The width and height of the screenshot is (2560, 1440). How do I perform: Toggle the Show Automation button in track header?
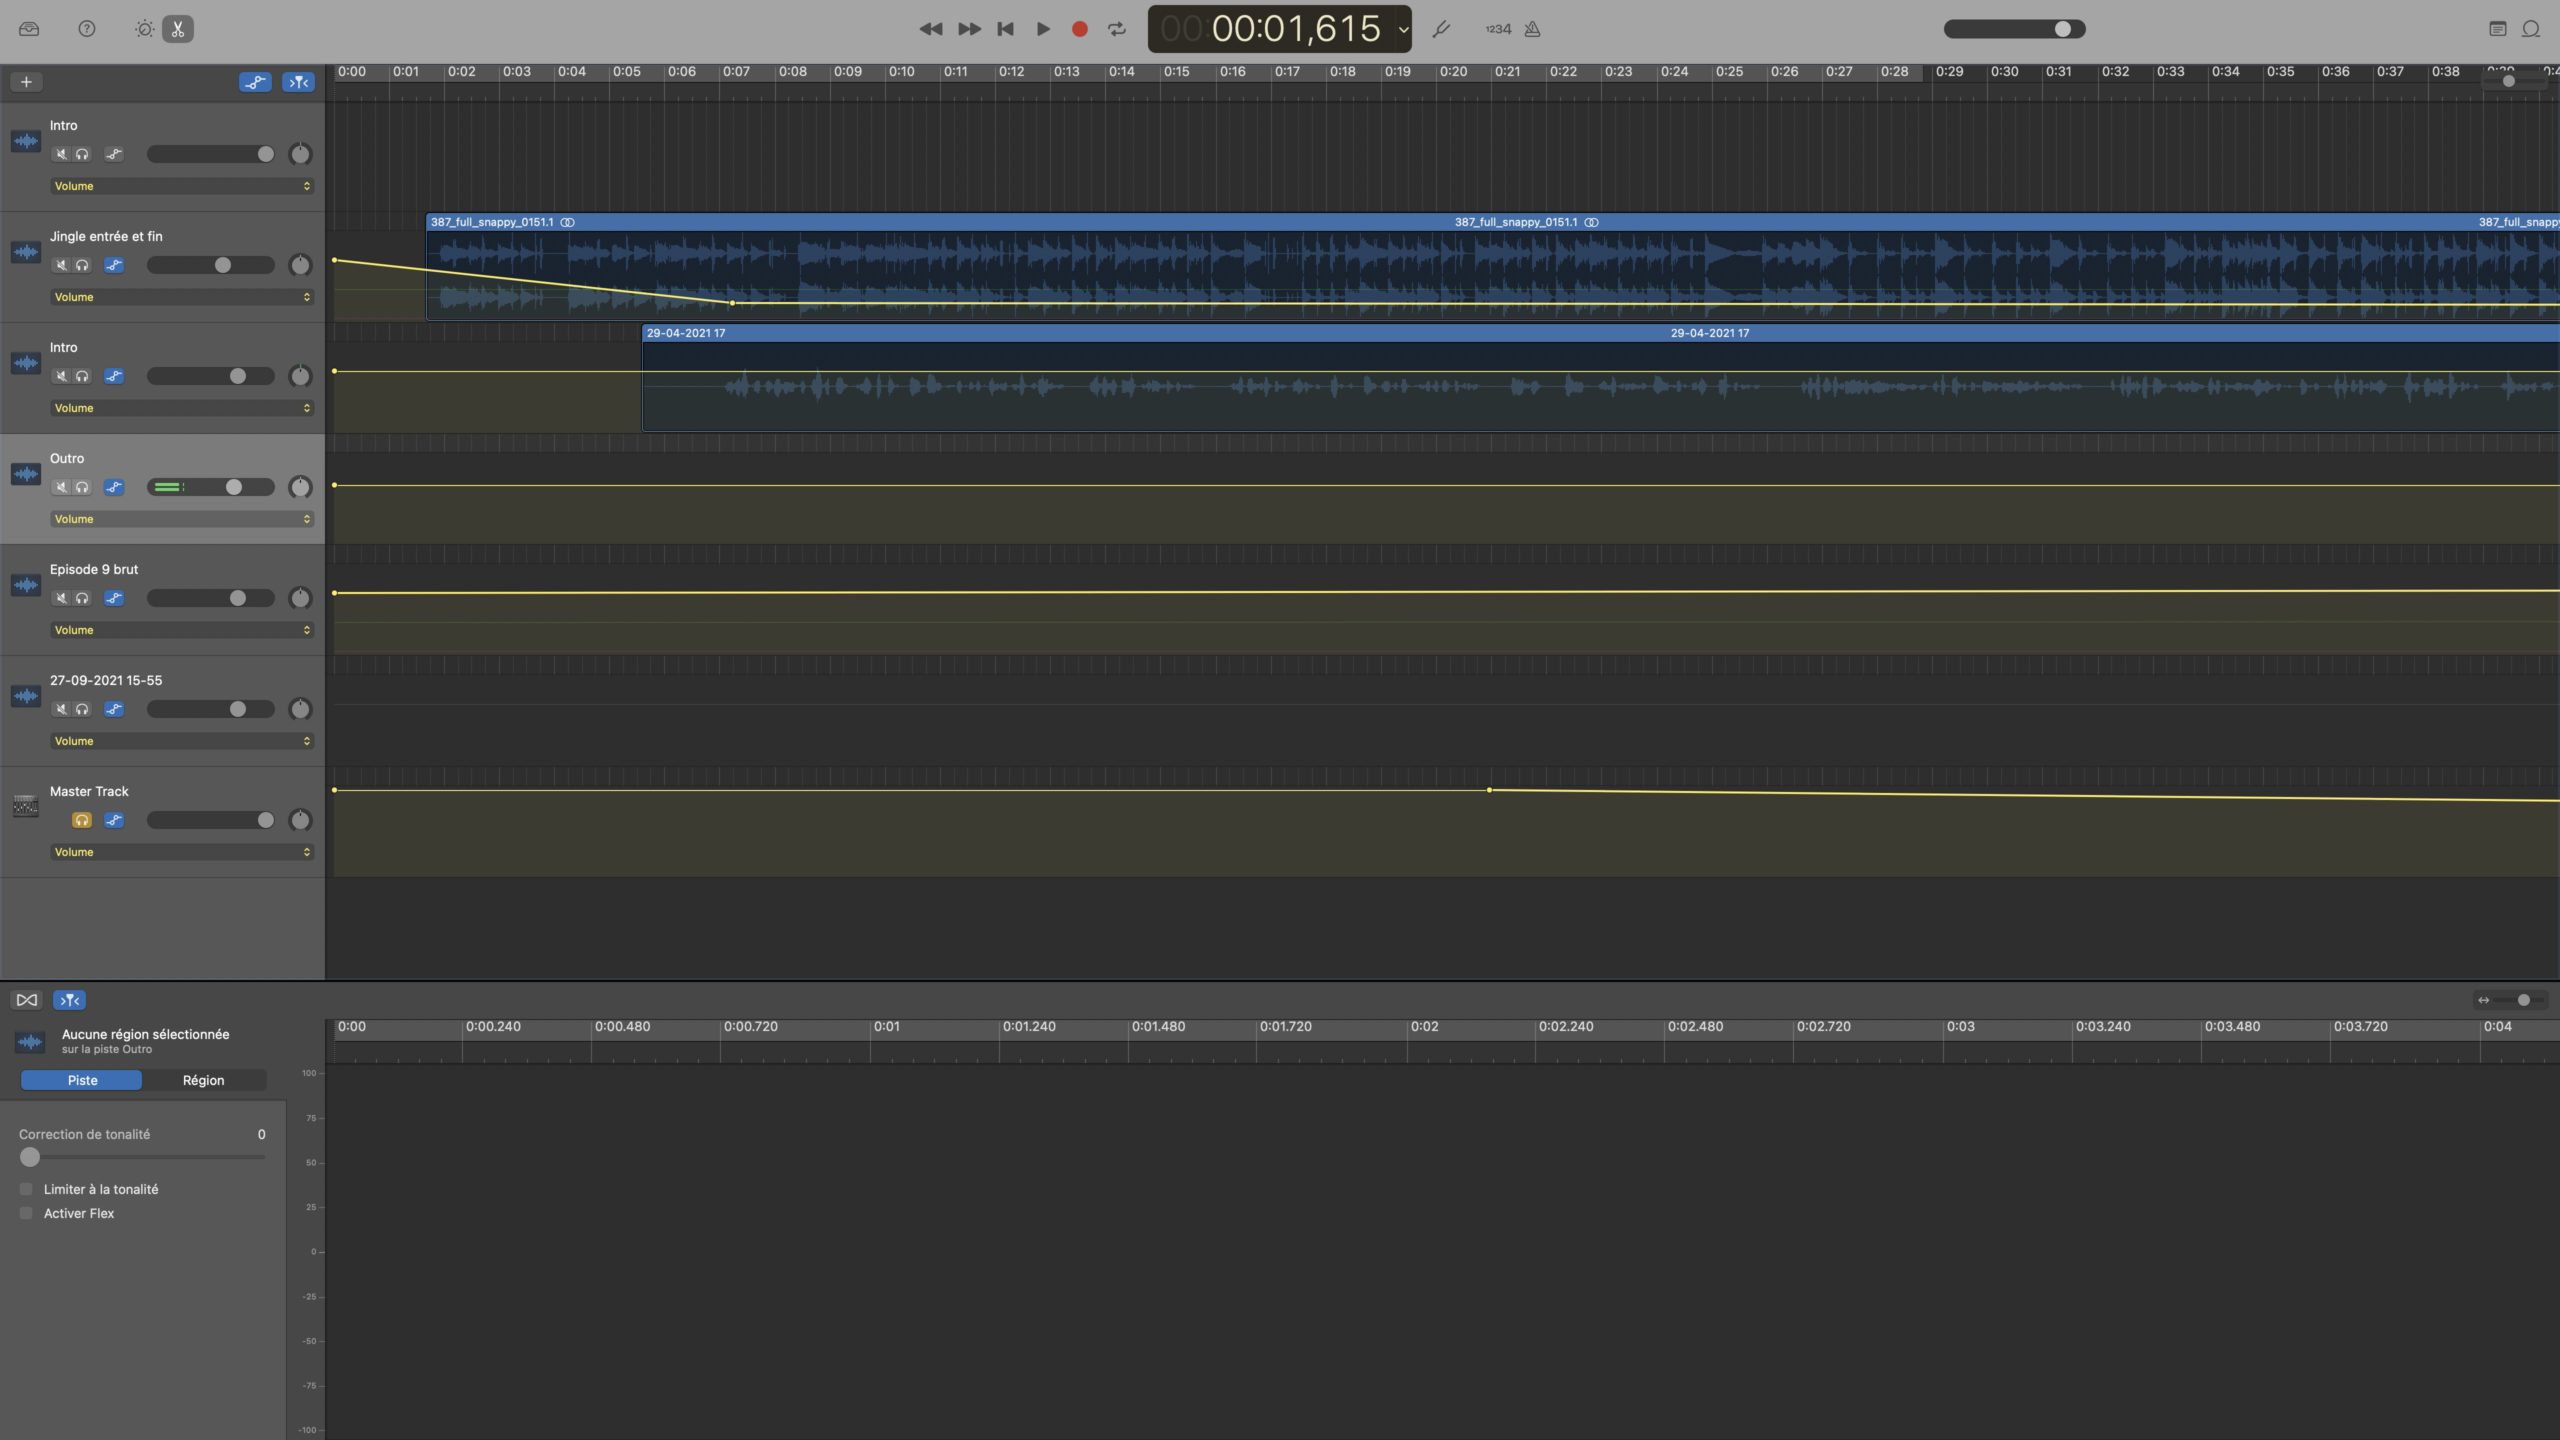pos(255,82)
